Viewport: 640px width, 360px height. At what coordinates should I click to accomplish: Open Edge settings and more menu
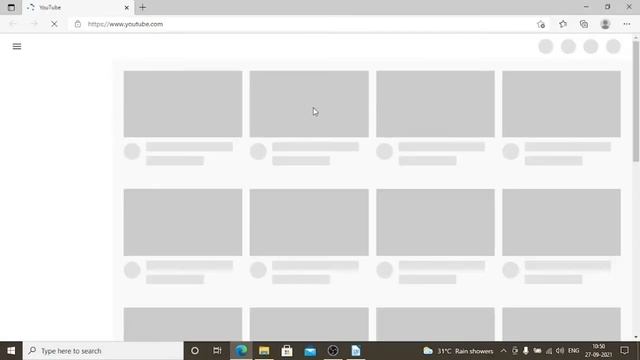click(627, 24)
